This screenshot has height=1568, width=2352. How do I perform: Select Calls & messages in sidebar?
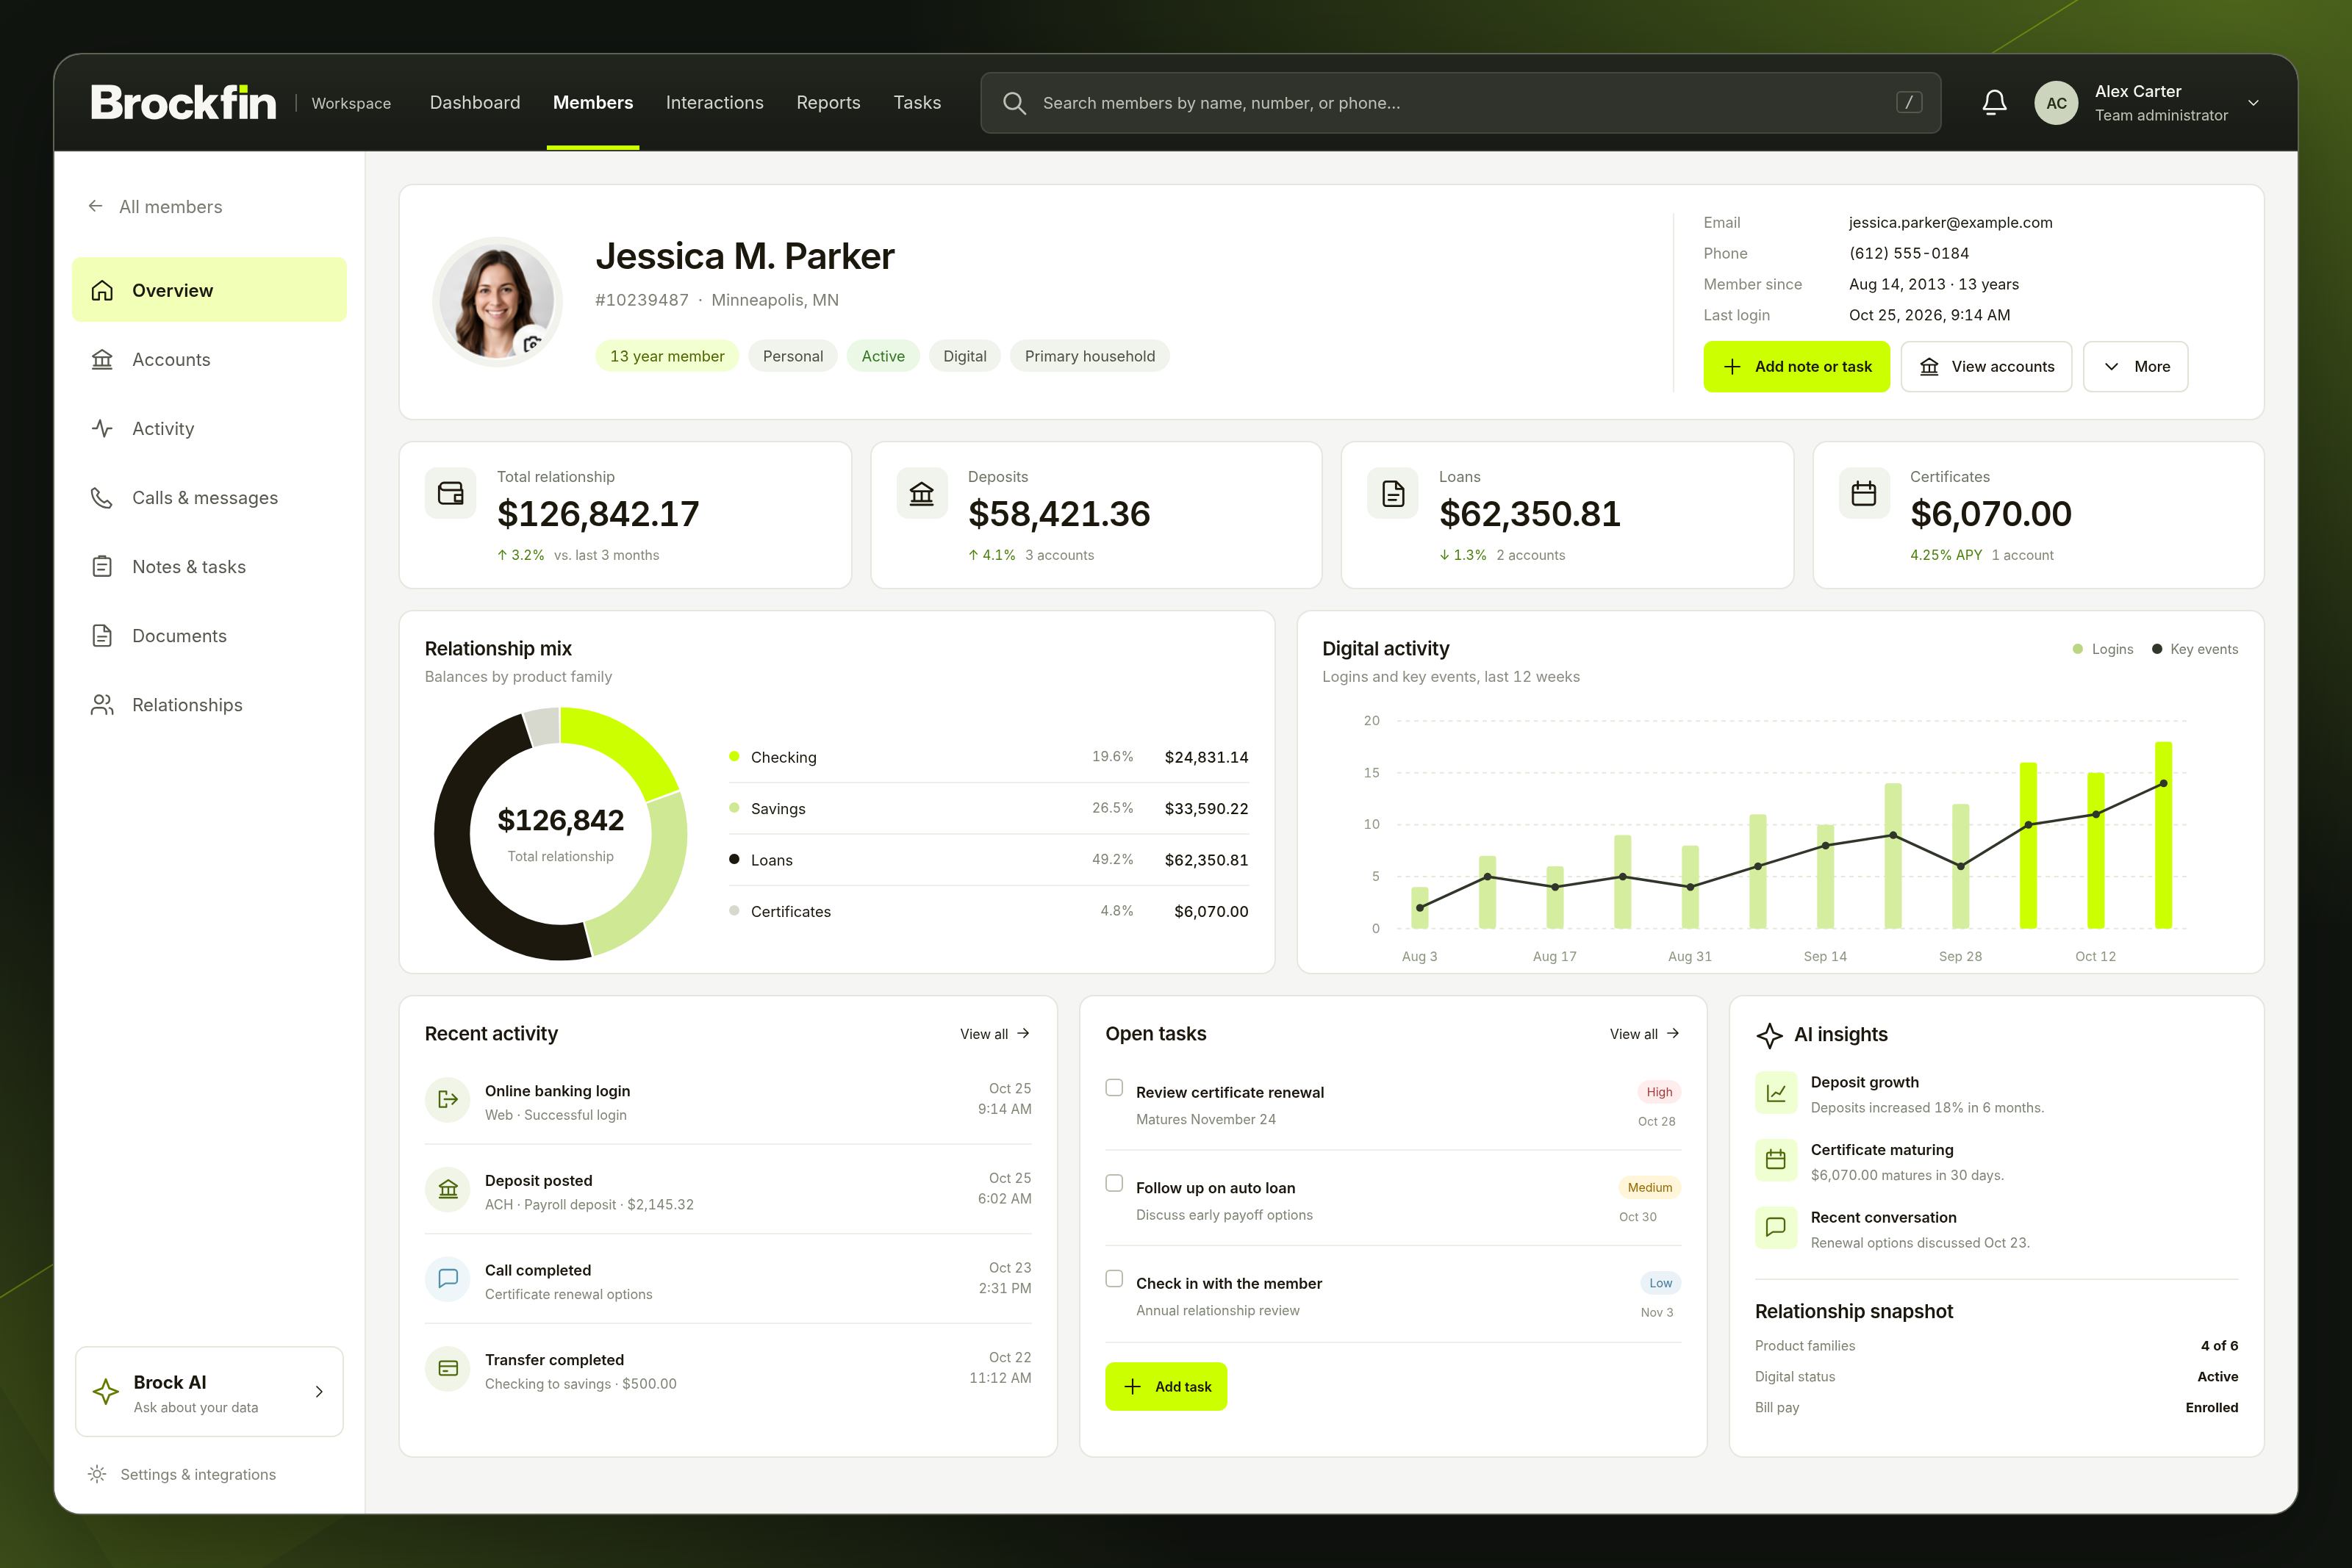coord(209,497)
